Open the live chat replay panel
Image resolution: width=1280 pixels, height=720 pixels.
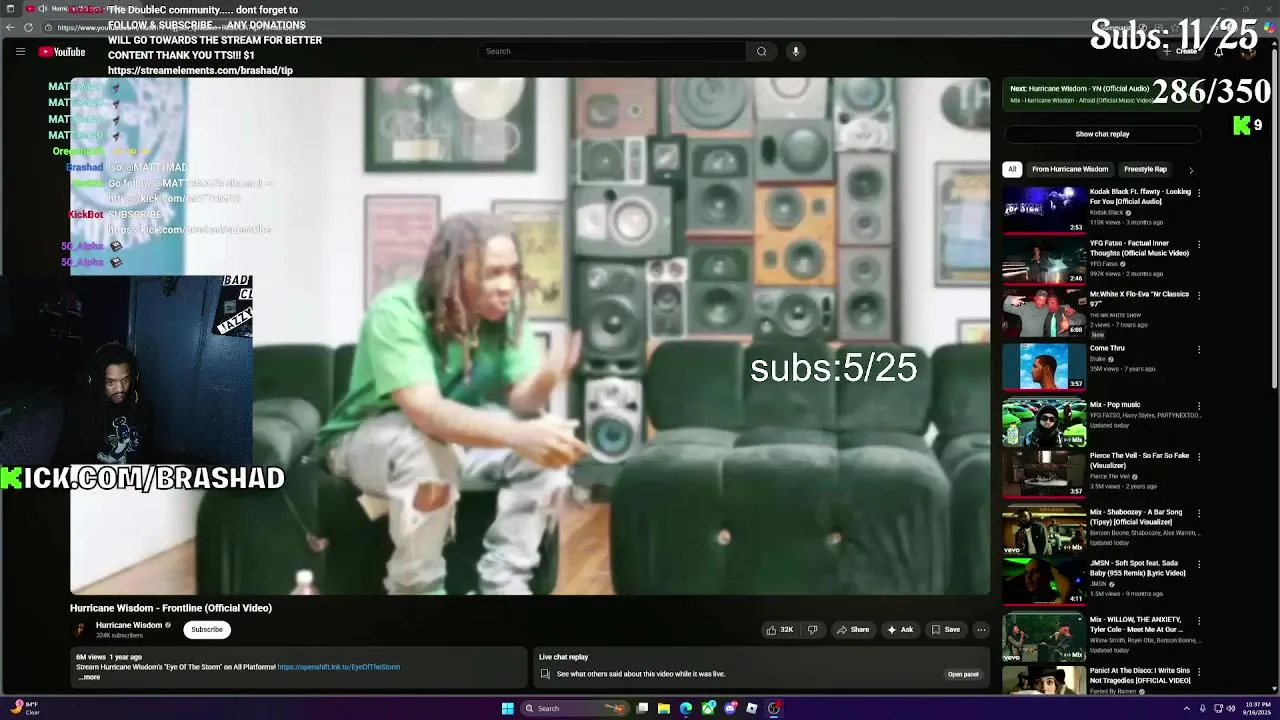coord(963,674)
